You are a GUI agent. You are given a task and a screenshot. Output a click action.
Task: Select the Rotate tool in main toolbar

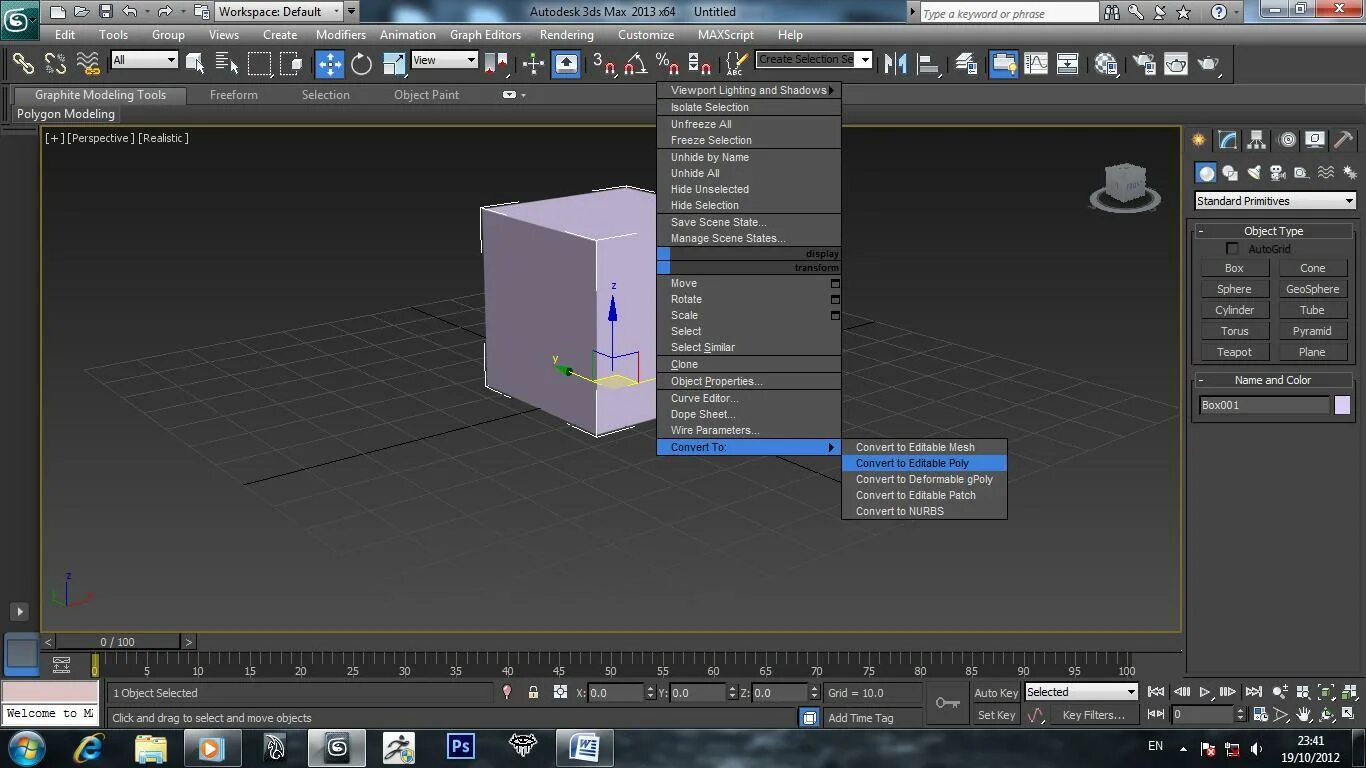[x=361, y=64]
